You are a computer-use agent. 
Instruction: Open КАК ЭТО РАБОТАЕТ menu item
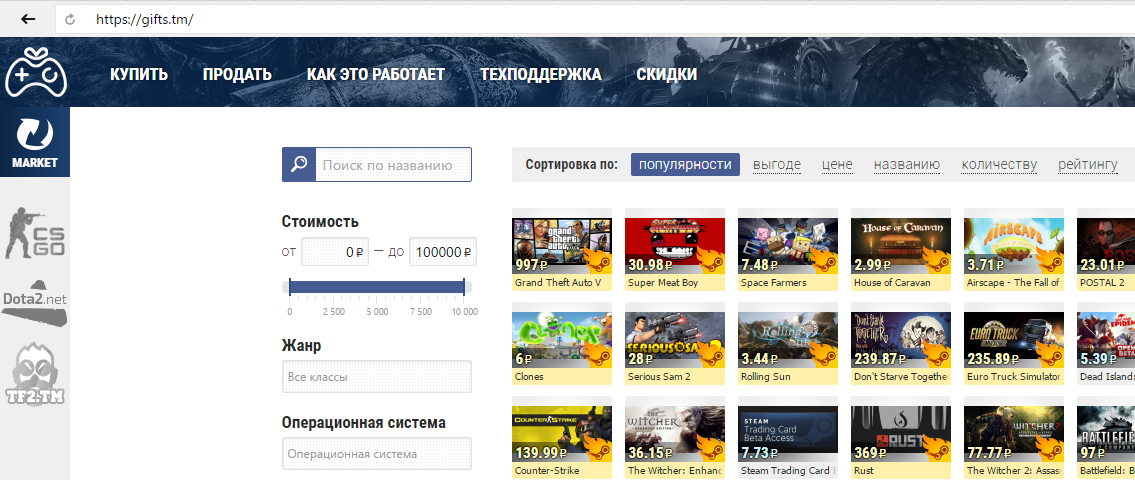376,74
